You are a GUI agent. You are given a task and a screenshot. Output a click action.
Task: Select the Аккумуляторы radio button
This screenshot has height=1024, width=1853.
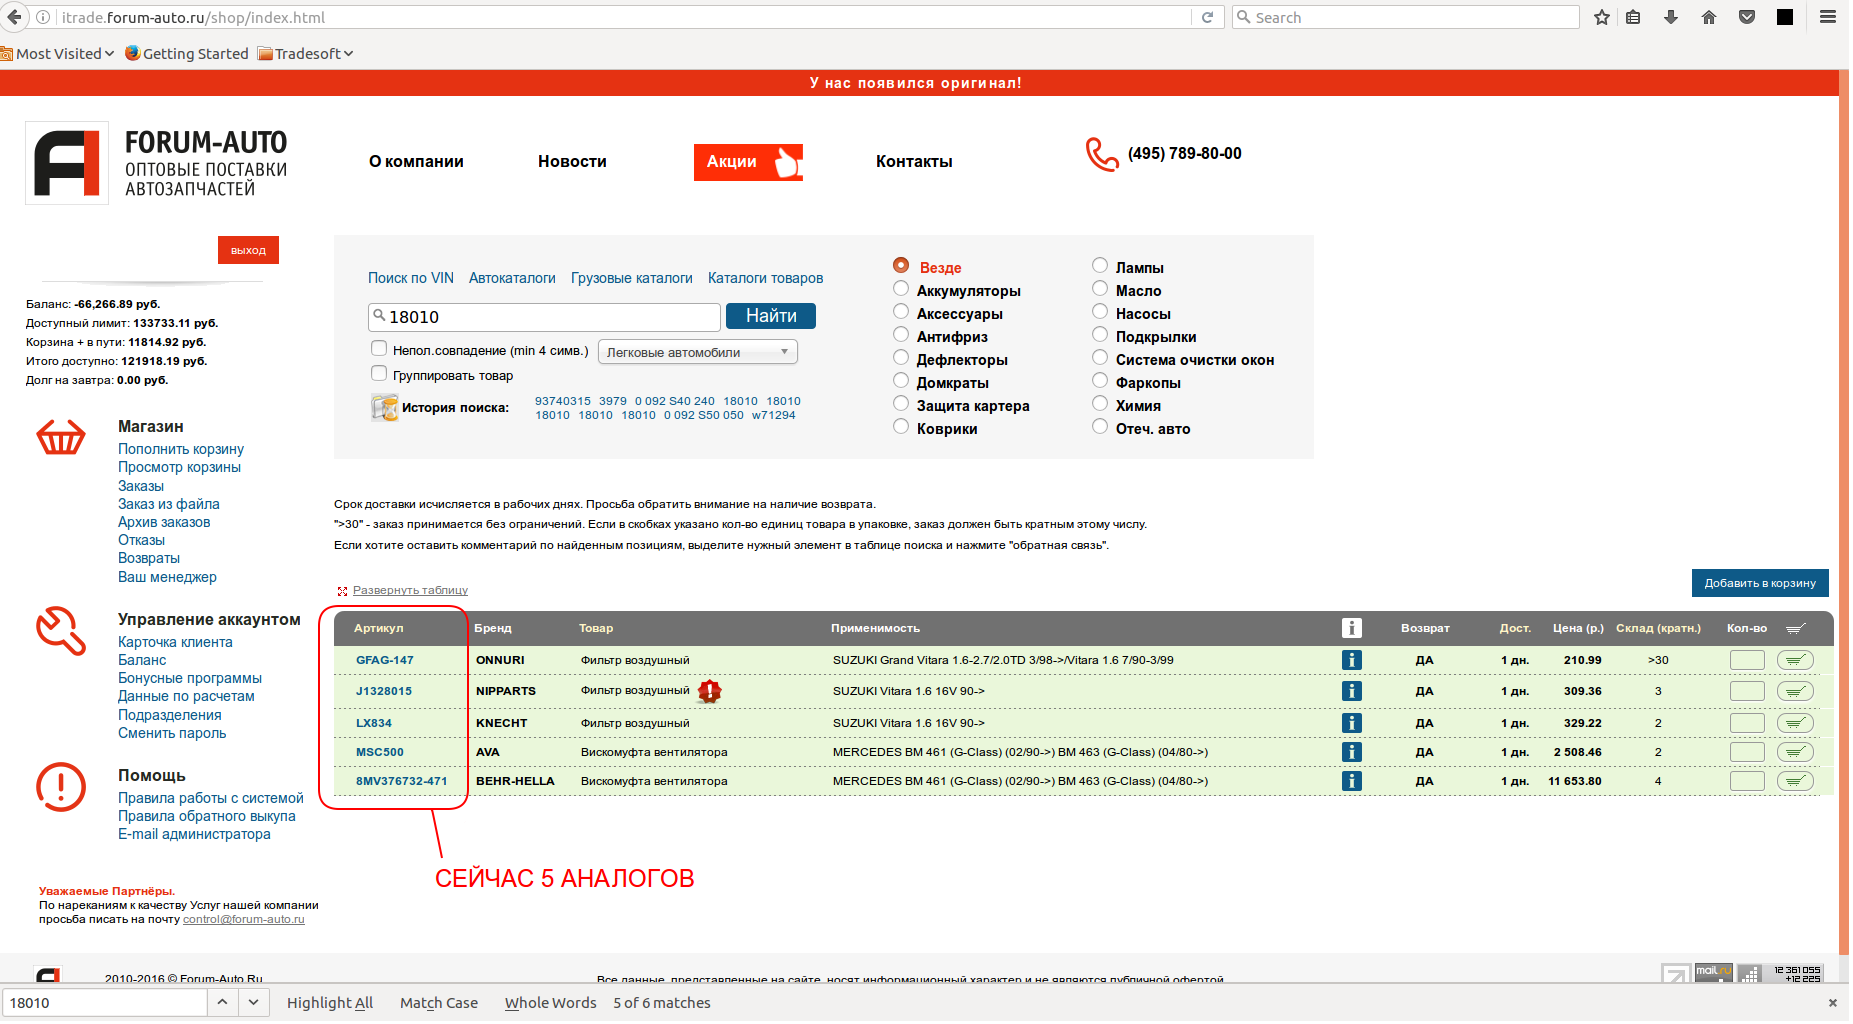pos(901,289)
